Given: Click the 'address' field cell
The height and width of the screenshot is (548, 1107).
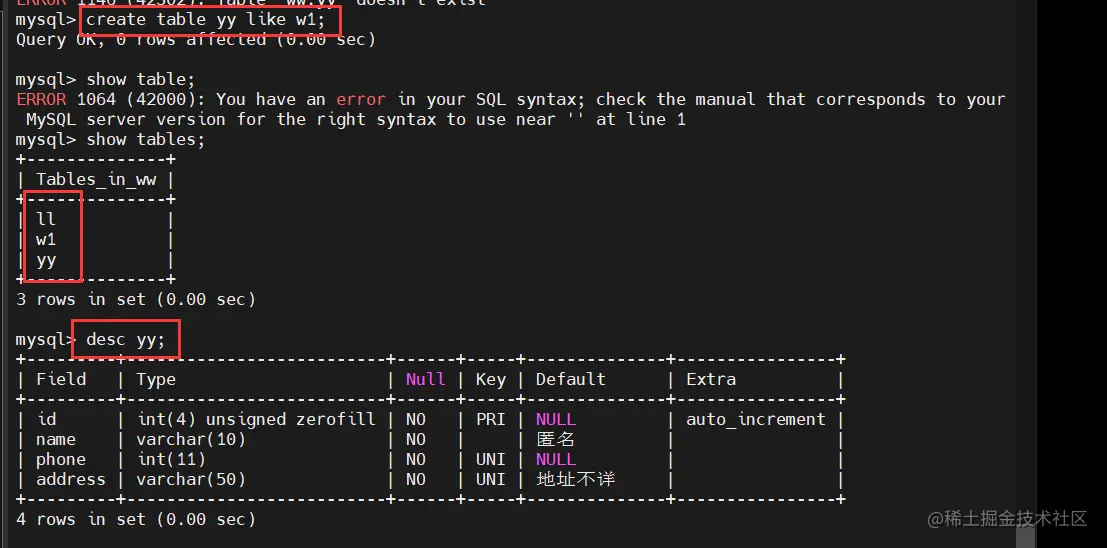Looking at the screenshot, I should (71, 480).
